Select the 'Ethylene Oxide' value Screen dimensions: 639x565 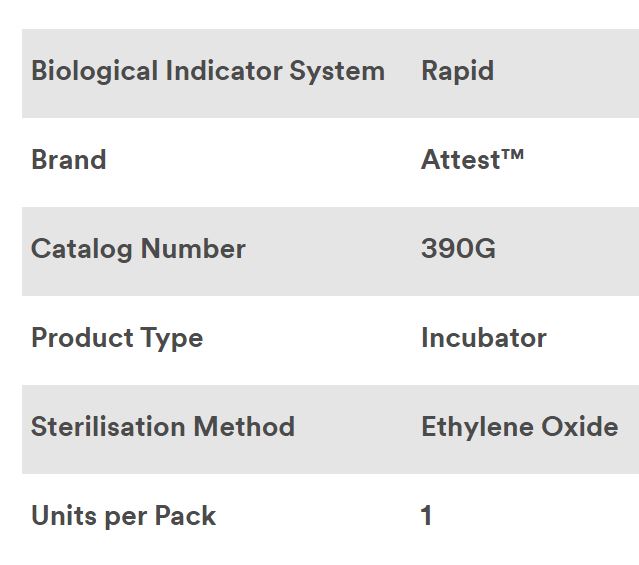point(519,427)
